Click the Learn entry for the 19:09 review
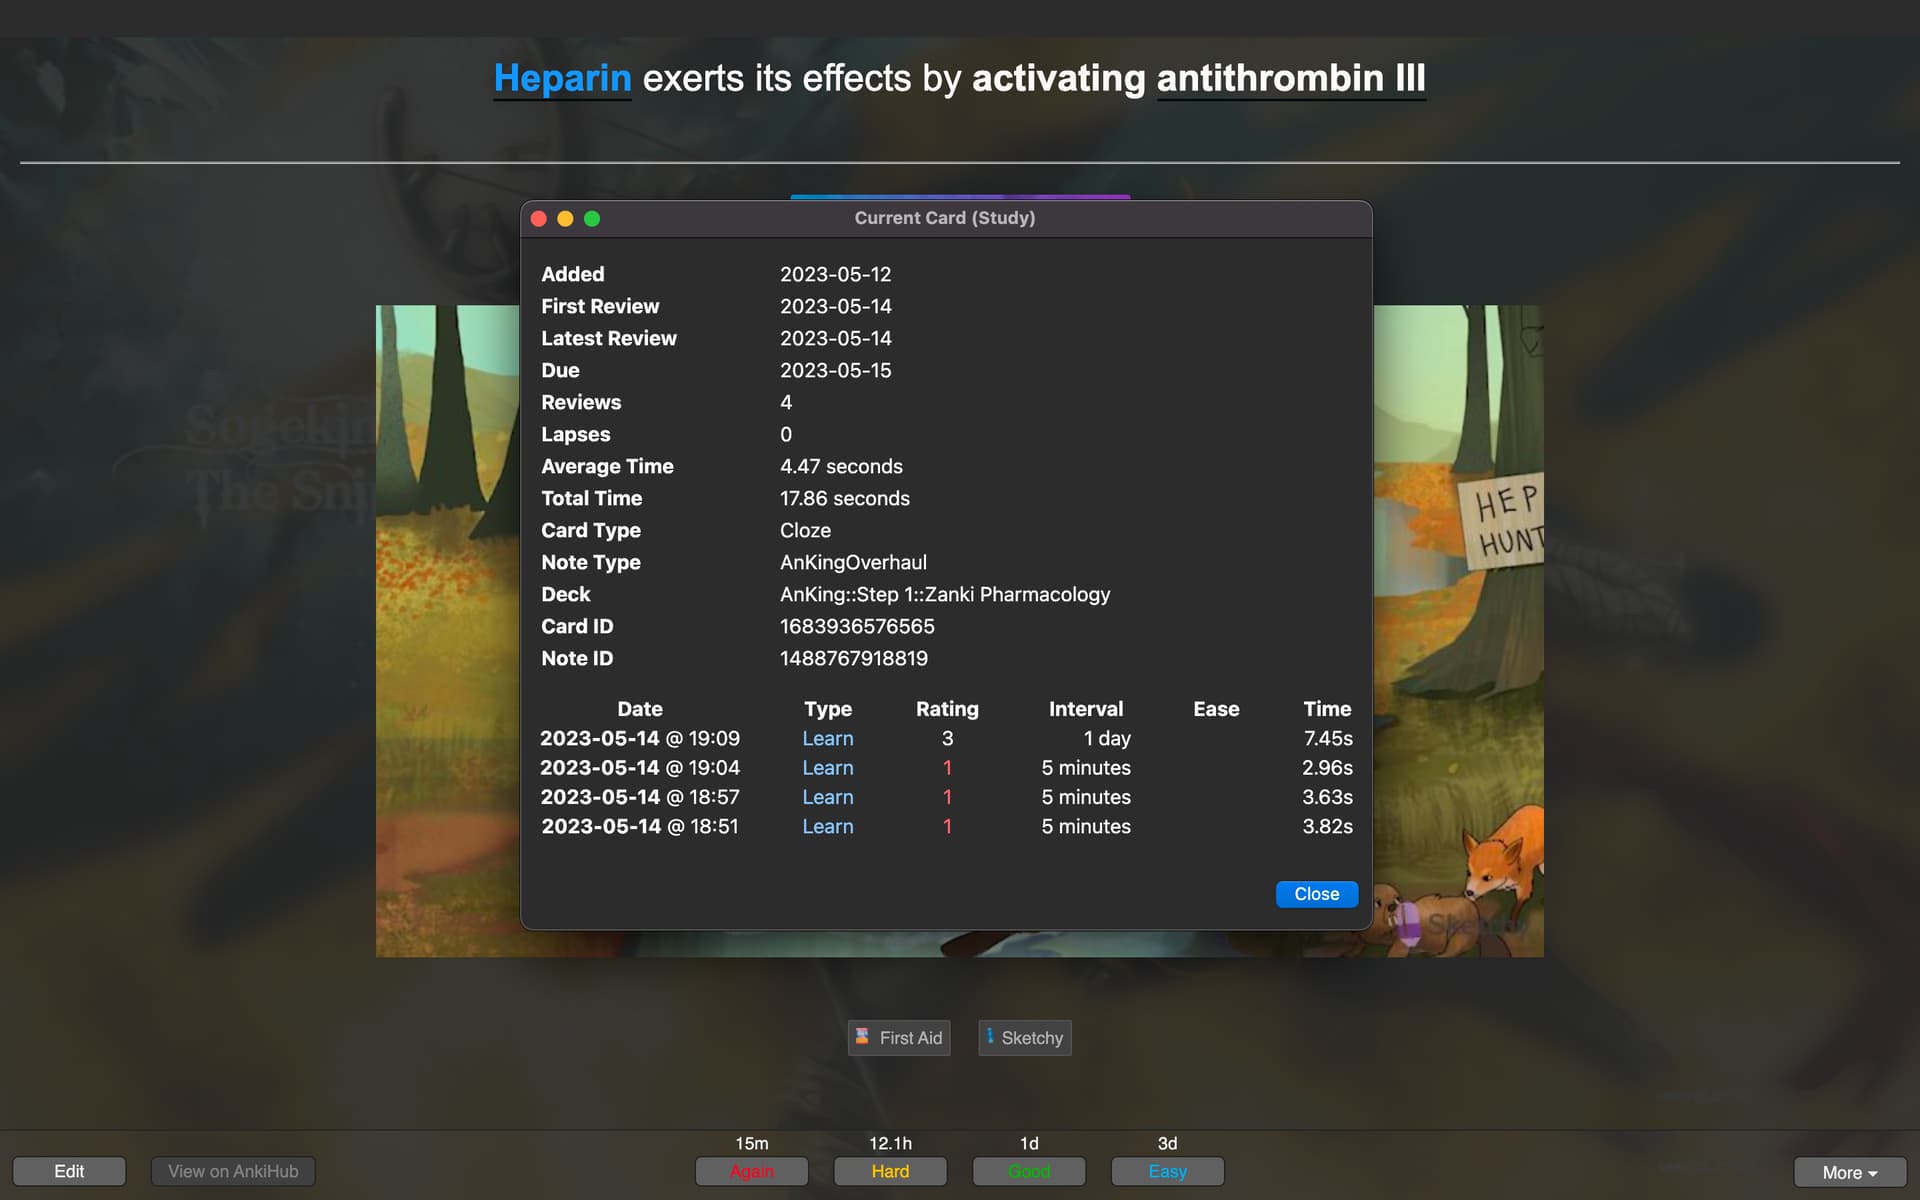Screen dimensions: 1920x1200 coord(827,738)
